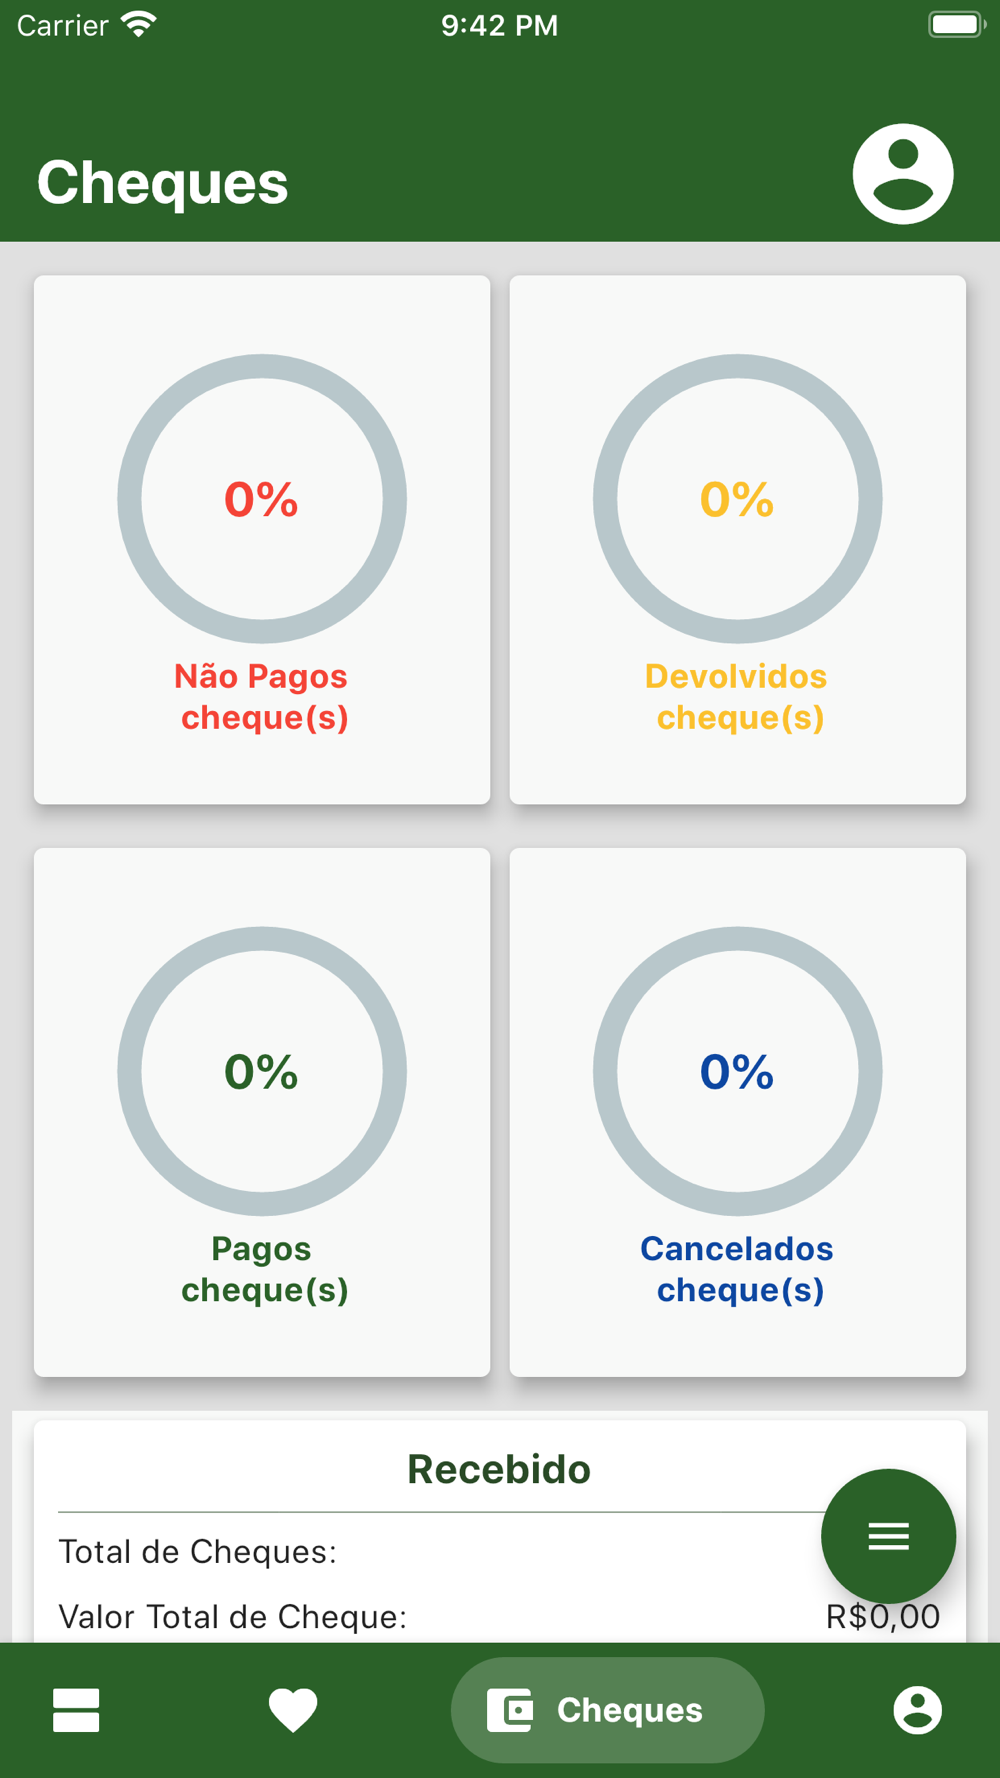
Task: Tap the blue 0% progress ring
Action: [x=738, y=1071]
